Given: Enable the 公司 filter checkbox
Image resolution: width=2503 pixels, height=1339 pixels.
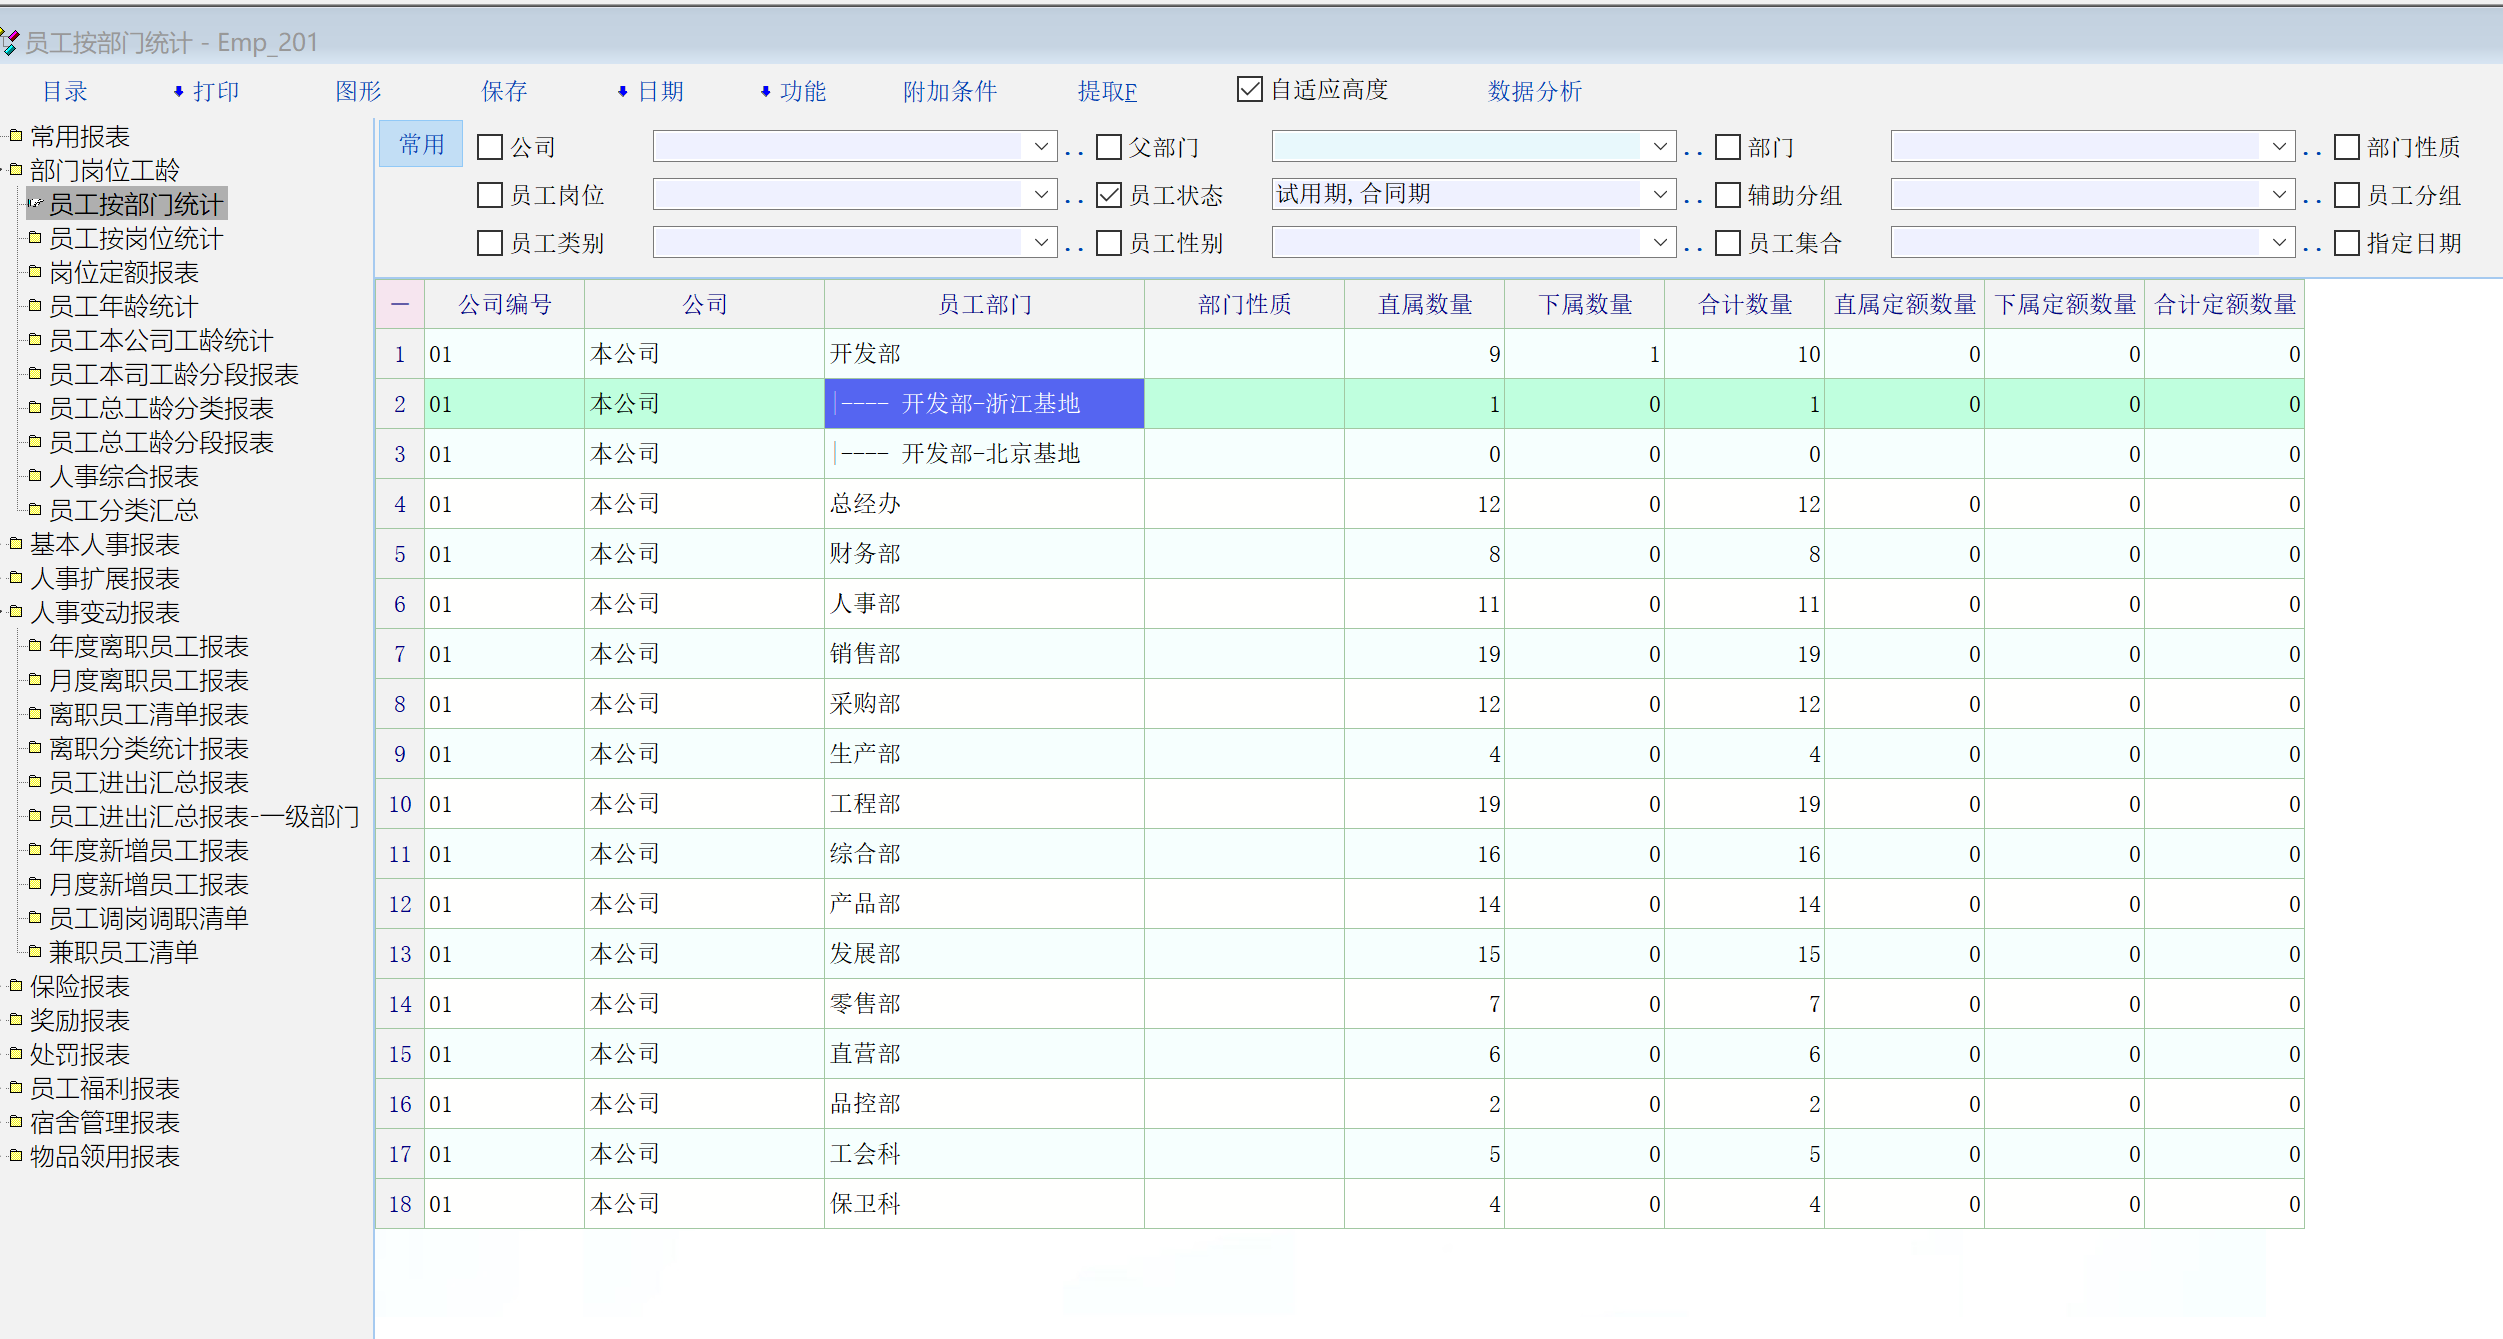Looking at the screenshot, I should point(490,147).
